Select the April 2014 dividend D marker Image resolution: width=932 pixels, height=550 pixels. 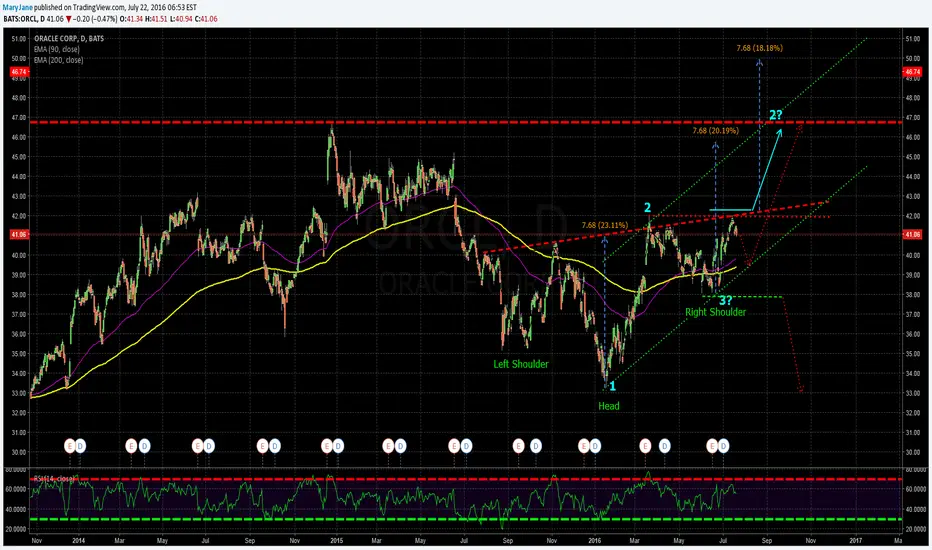click(x=144, y=445)
